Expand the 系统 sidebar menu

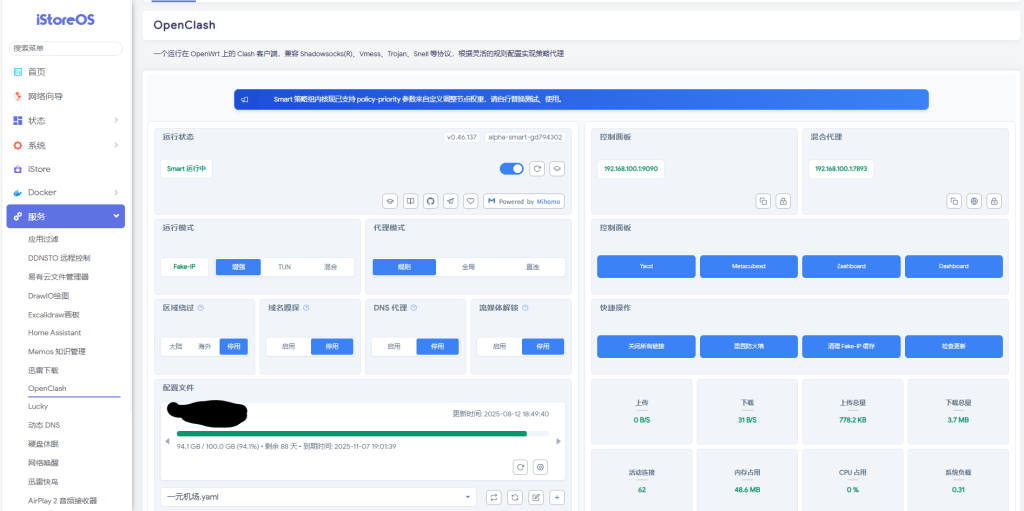[x=65, y=145]
